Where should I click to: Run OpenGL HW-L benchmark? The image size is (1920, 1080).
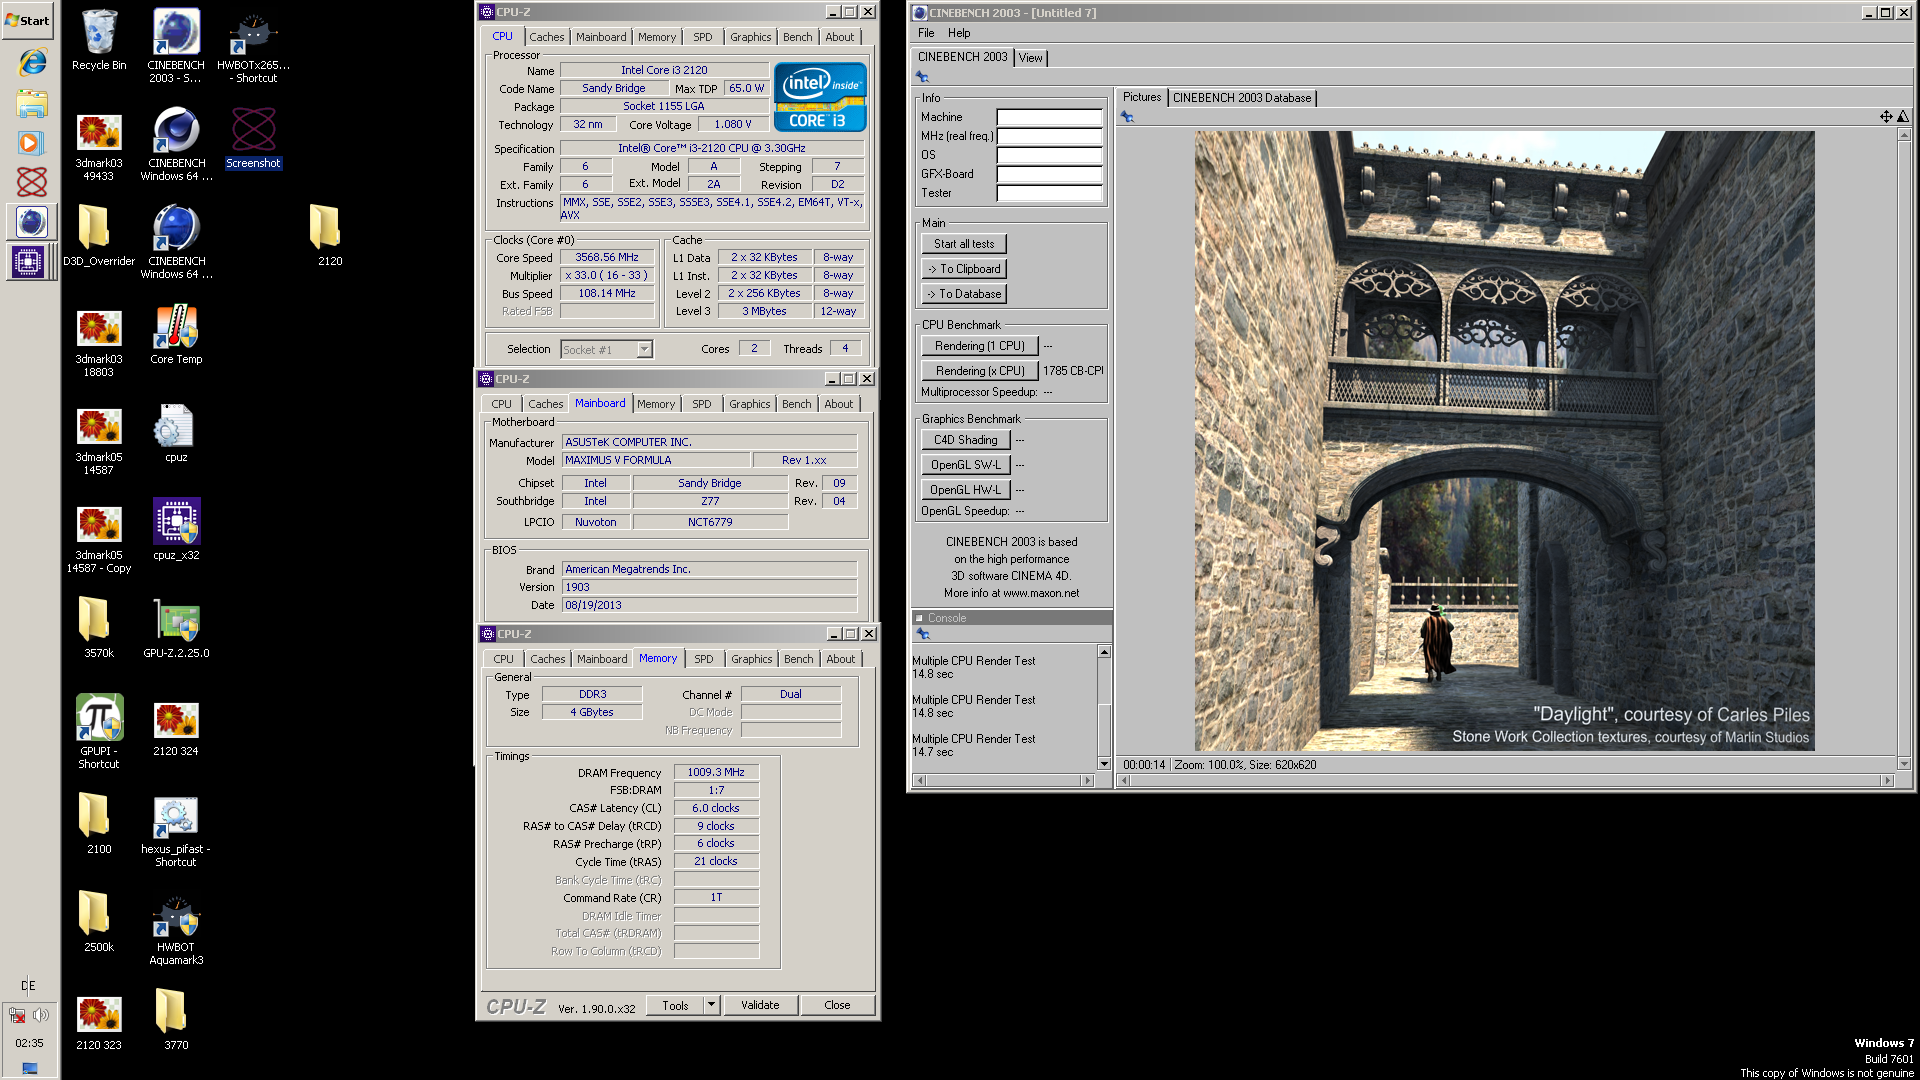click(965, 490)
